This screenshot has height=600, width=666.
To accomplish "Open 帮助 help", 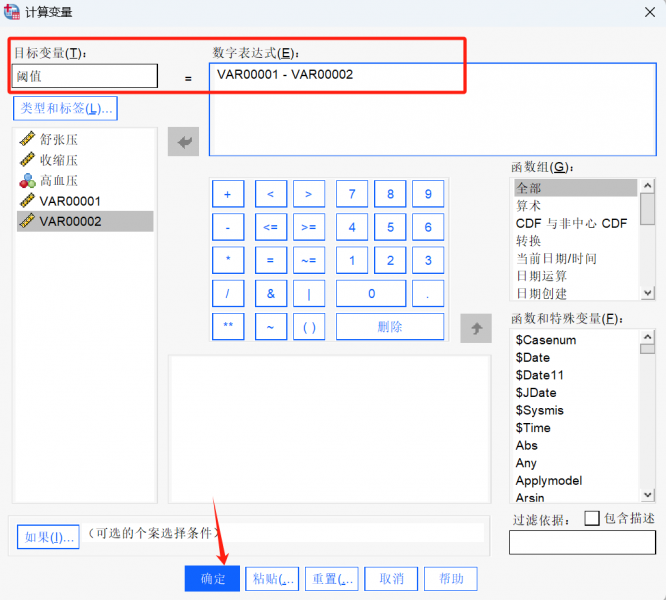I will 451,578.
